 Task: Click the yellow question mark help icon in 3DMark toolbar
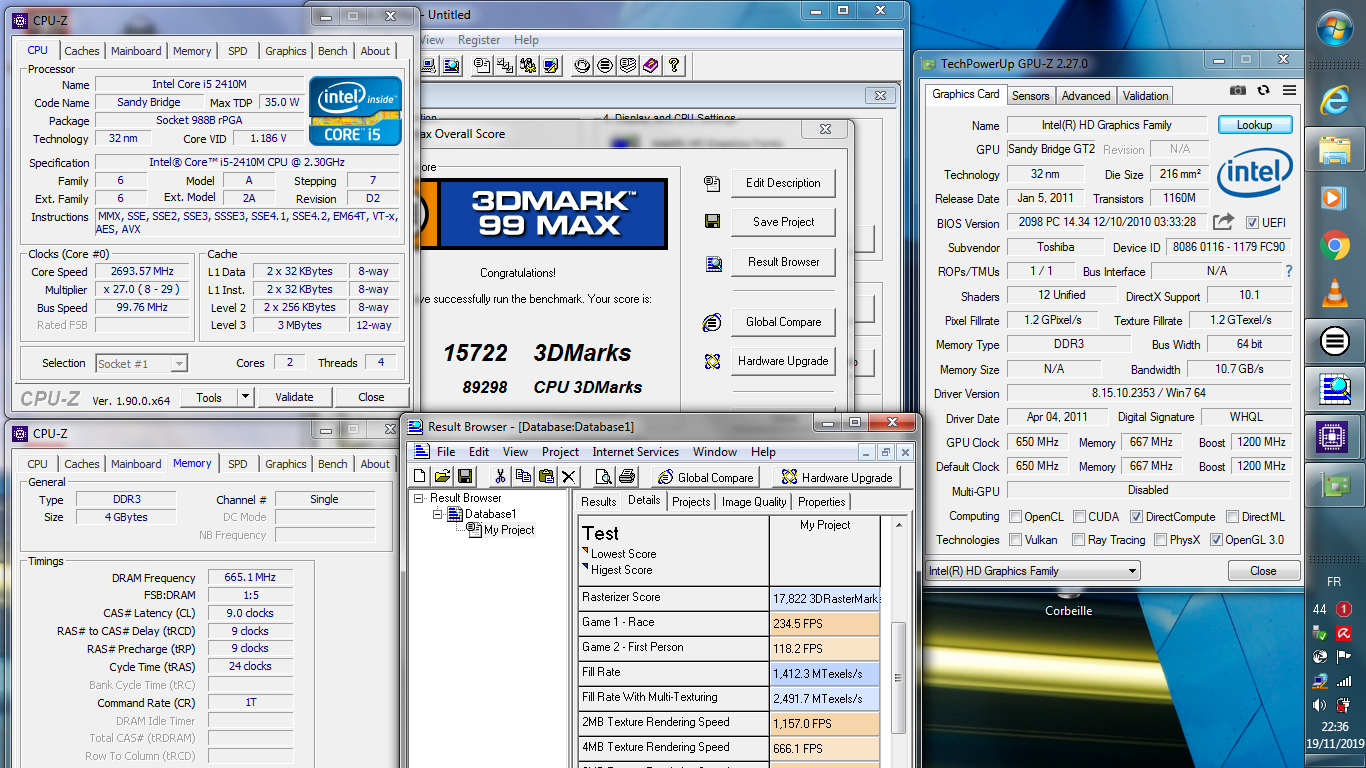coord(674,66)
